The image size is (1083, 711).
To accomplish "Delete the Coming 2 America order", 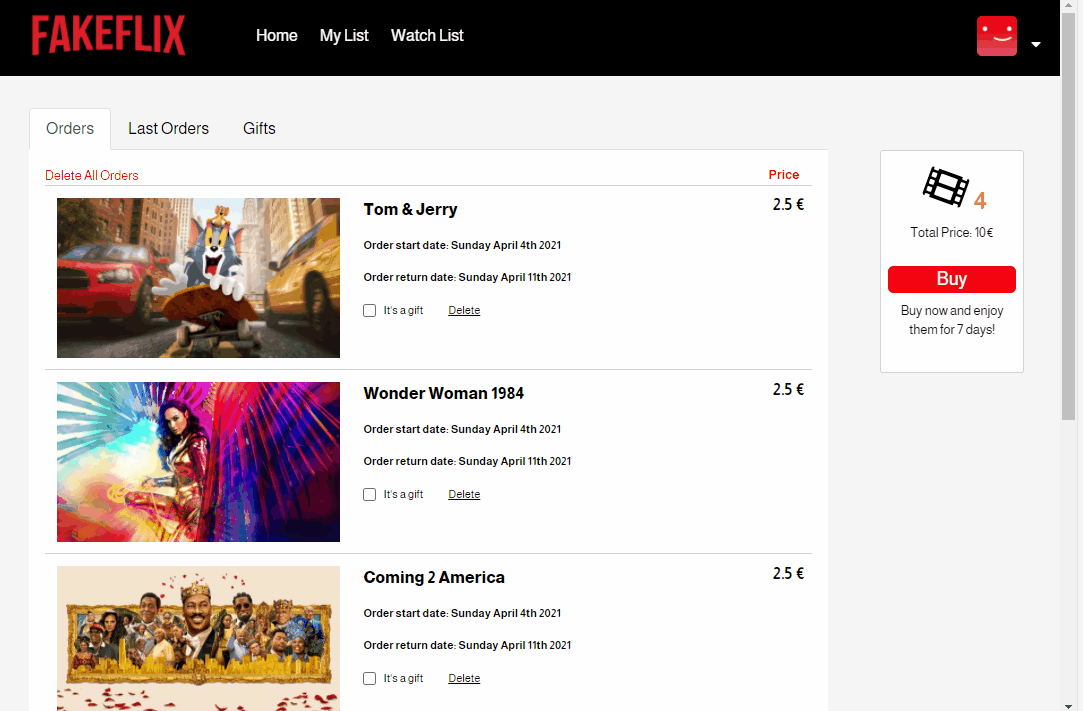I will [464, 678].
